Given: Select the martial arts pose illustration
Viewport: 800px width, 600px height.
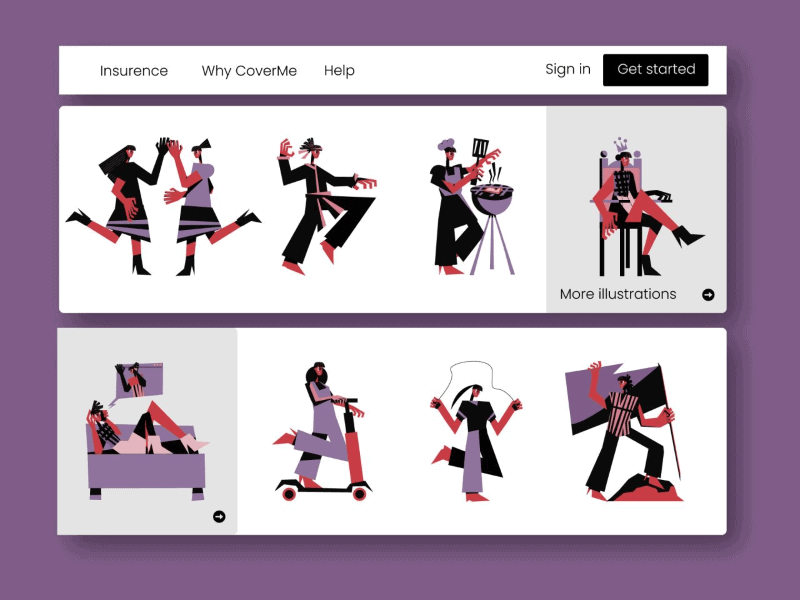Looking at the screenshot, I should coord(327,206).
